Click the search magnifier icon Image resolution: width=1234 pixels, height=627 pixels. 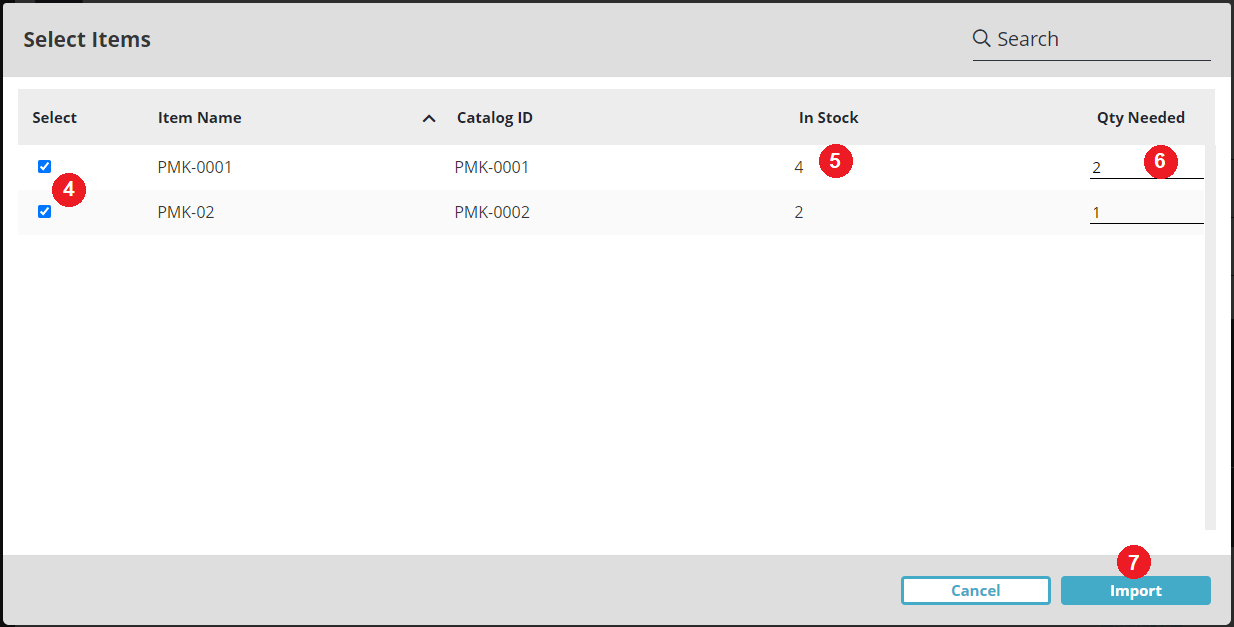(979, 38)
